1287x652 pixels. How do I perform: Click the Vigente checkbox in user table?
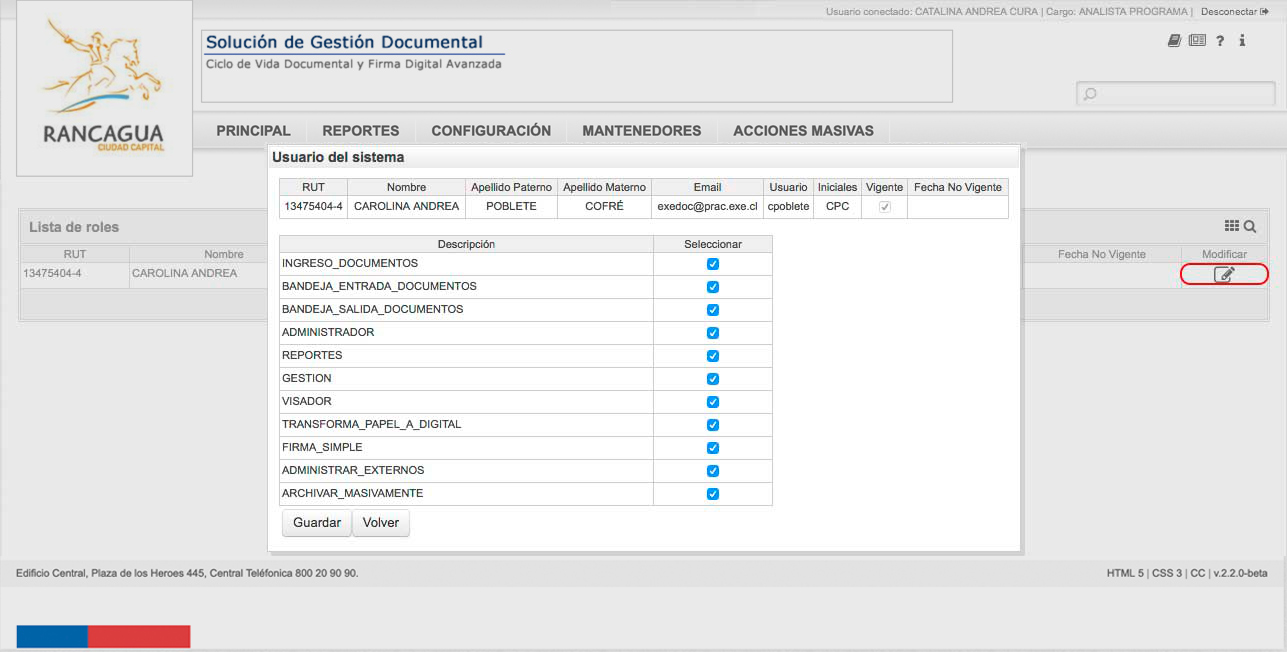[885, 207]
